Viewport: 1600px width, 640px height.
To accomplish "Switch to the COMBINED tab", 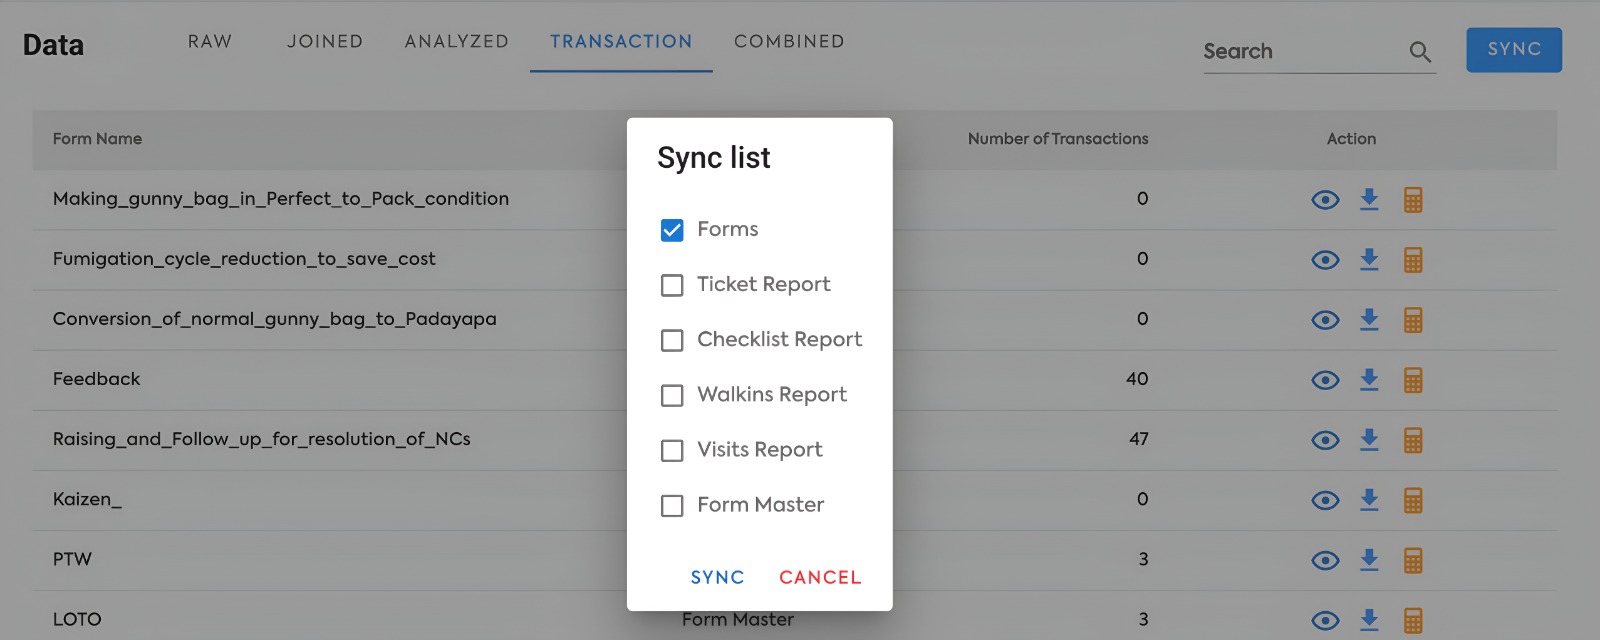I will pos(789,41).
